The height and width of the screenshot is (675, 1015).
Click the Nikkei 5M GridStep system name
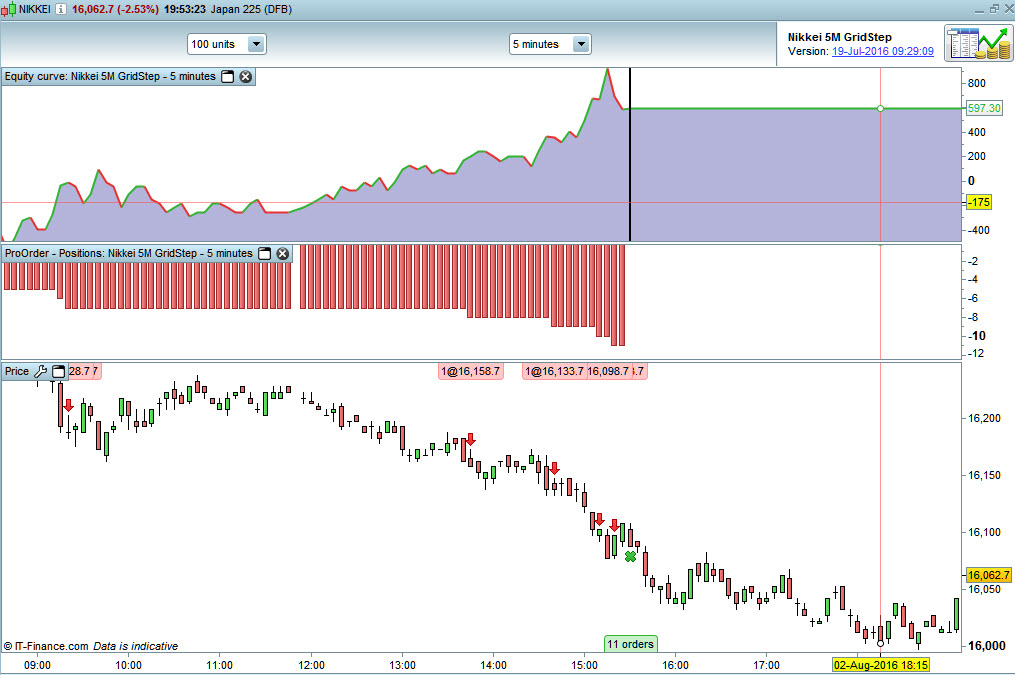pyautogui.click(x=840, y=38)
